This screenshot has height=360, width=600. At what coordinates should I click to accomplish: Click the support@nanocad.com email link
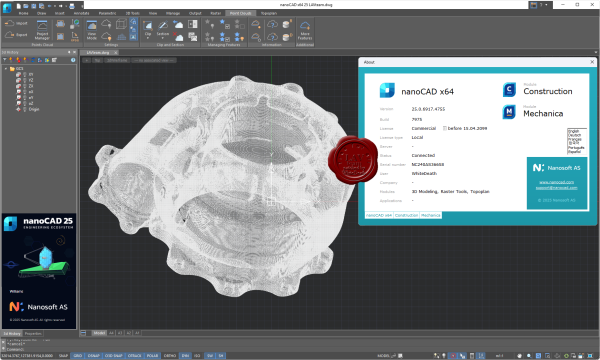[x=556, y=187]
